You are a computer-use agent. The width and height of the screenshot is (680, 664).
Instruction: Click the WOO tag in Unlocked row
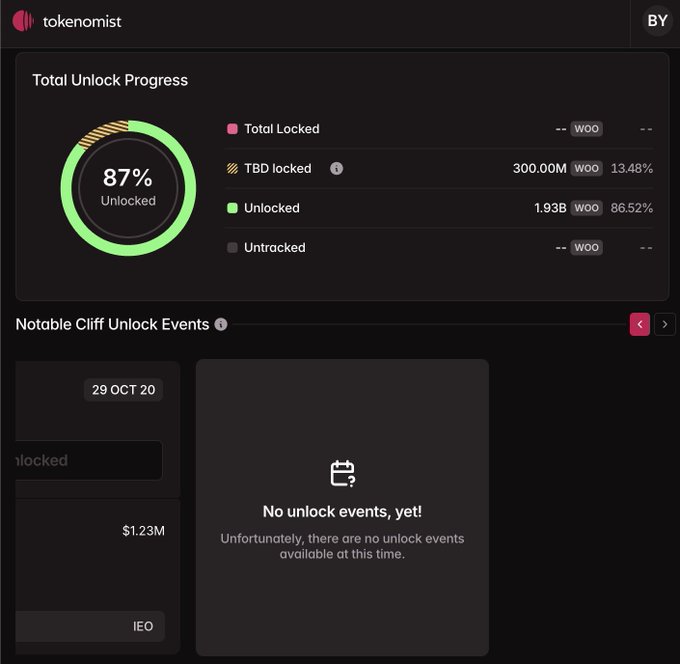pyautogui.click(x=586, y=208)
